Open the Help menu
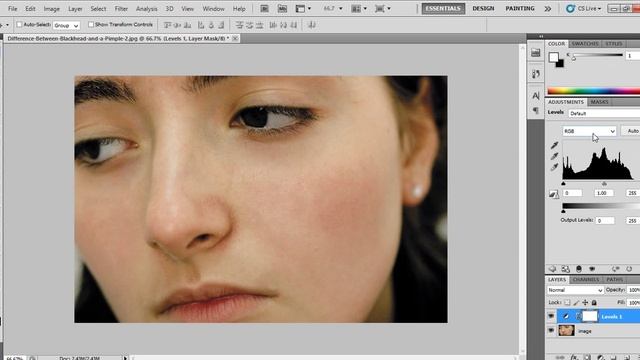Viewport: 640px width, 360px height. point(239,9)
